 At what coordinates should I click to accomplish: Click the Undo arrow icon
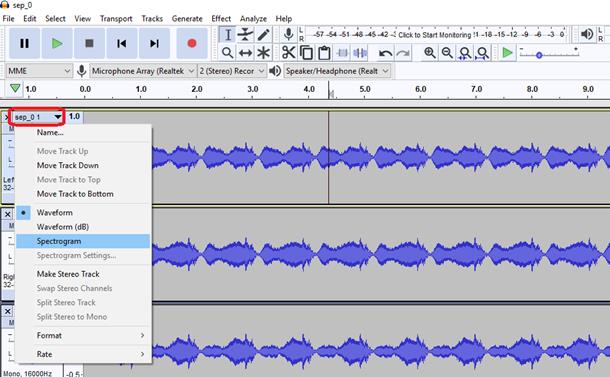[385, 53]
